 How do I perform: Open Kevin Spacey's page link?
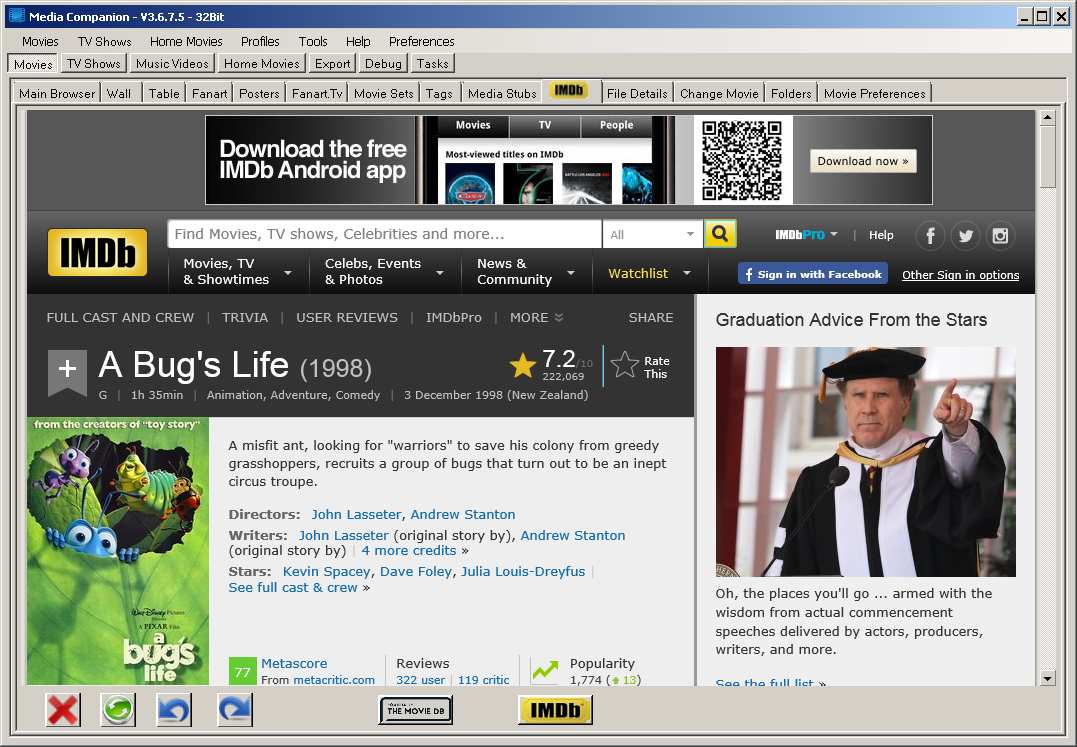tap(327, 571)
